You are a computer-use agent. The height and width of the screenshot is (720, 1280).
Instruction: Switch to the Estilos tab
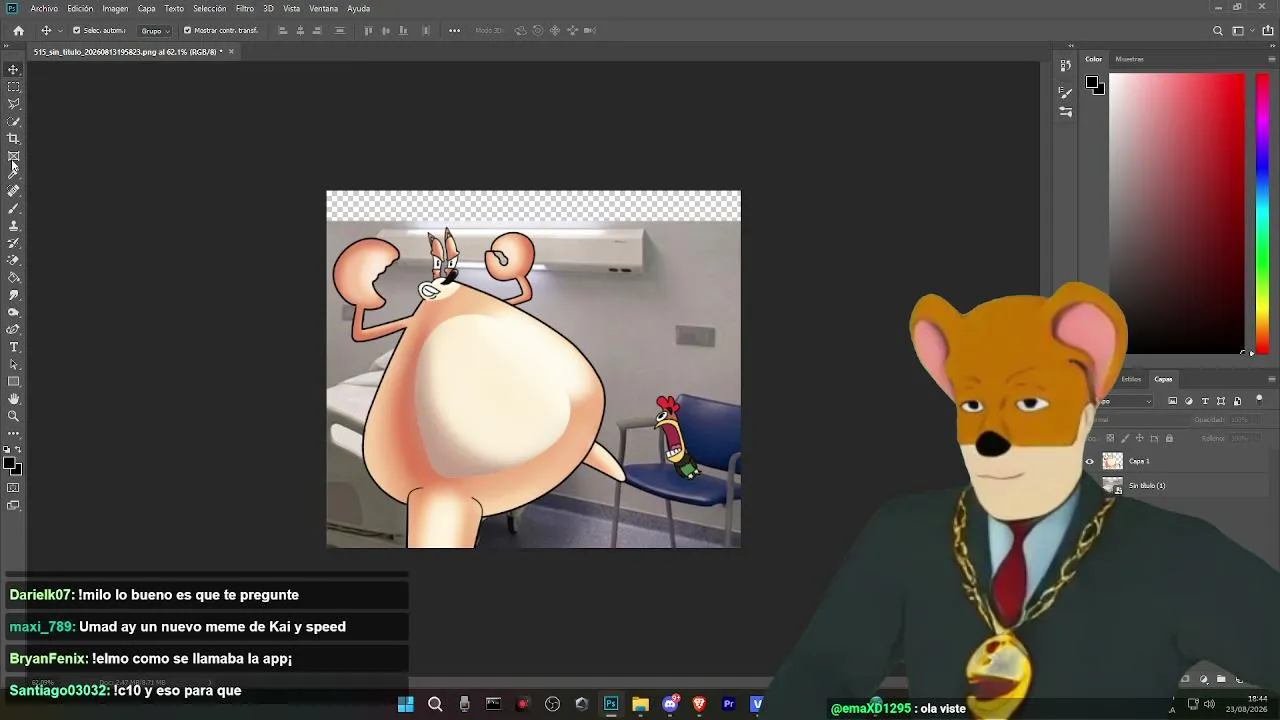pyautogui.click(x=1131, y=379)
